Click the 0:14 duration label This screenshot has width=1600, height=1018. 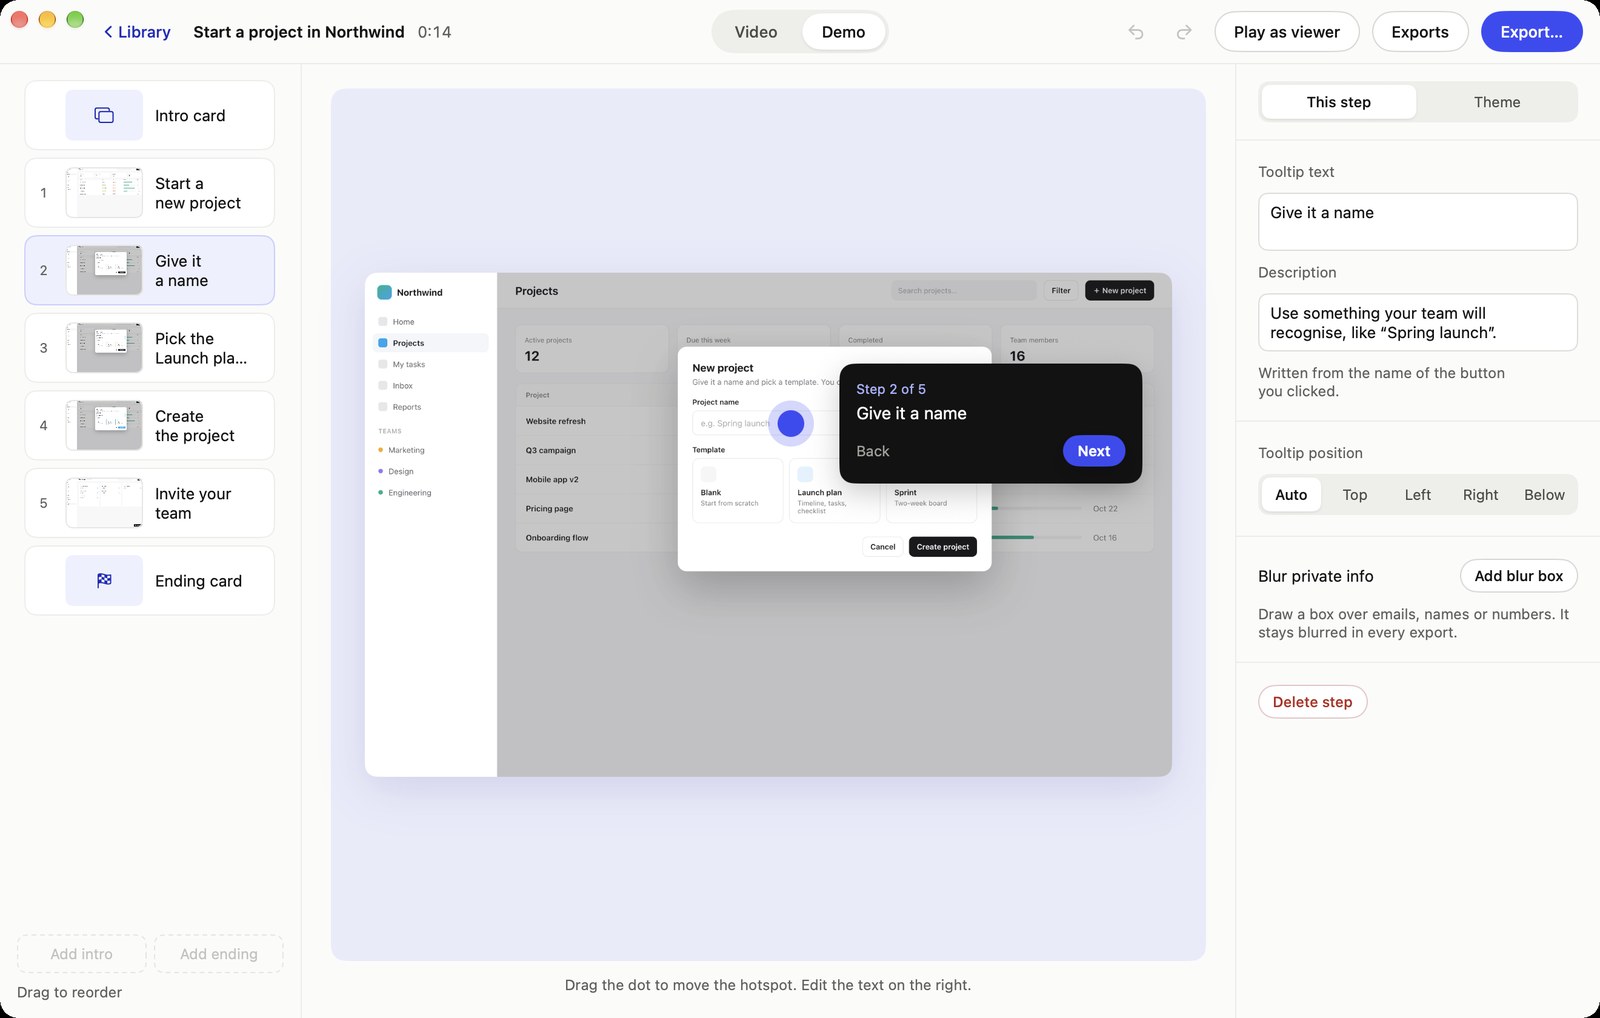(x=434, y=32)
